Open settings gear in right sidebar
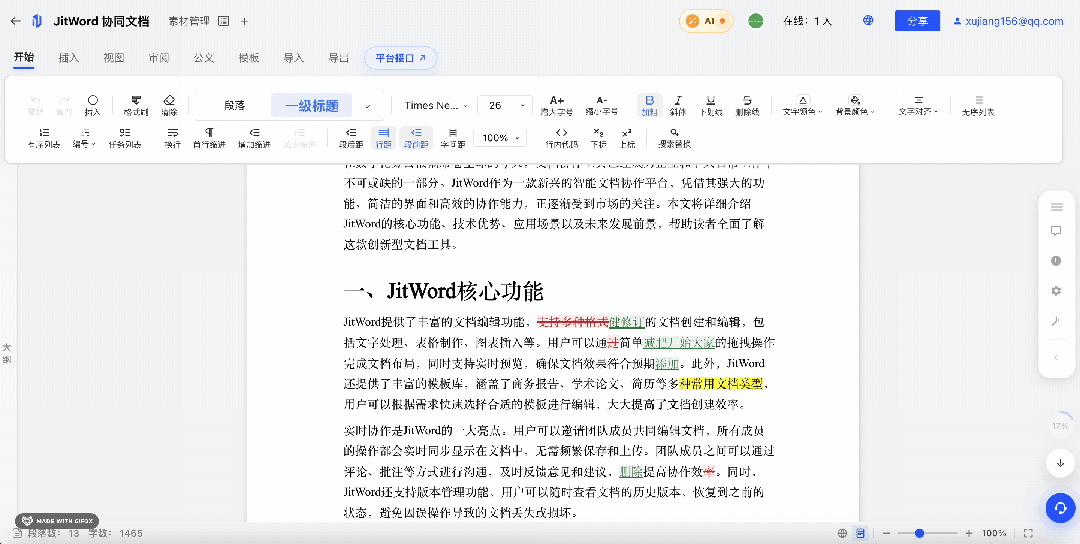Viewport: 1080px width, 544px height. tap(1056, 291)
